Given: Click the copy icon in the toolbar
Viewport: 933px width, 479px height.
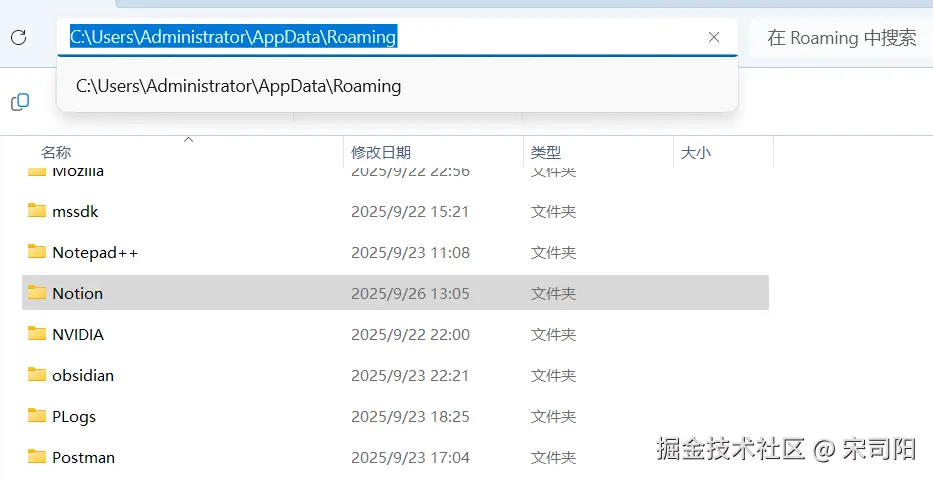Looking at the screenshot, I should pyautogui.click(x=20, y=102).
